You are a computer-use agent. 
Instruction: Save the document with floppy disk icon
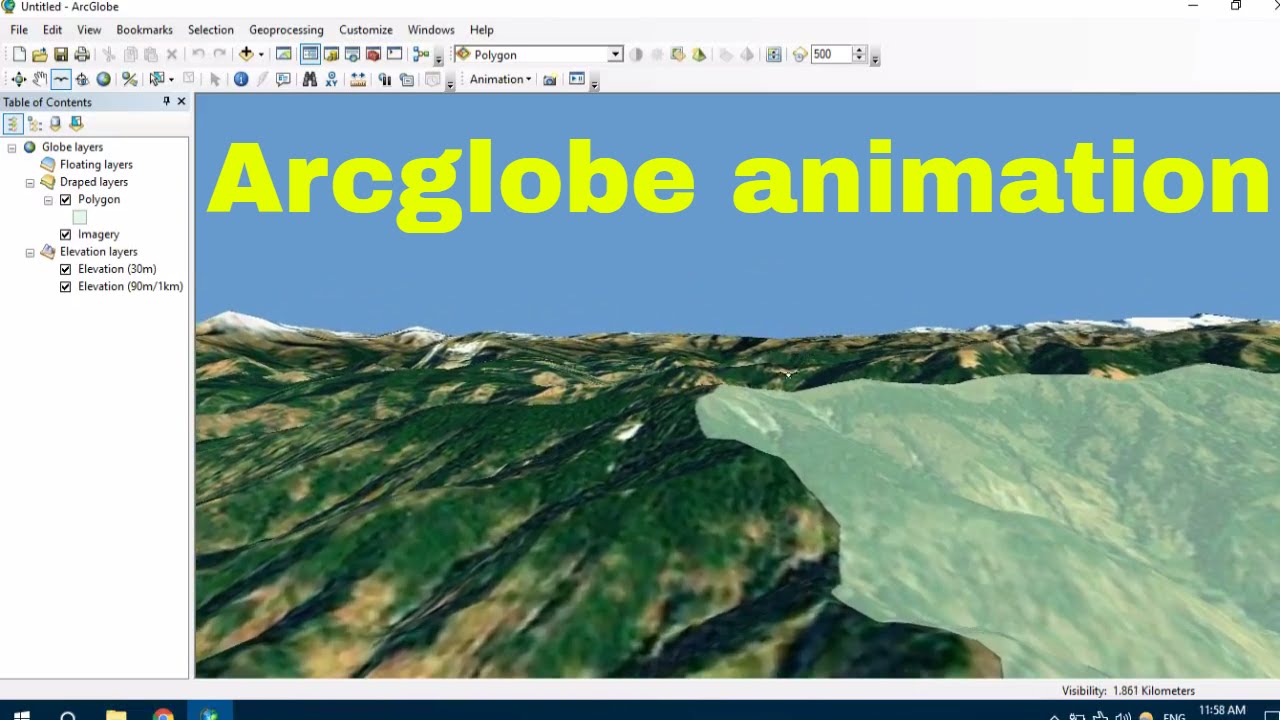tap(61, 54)
